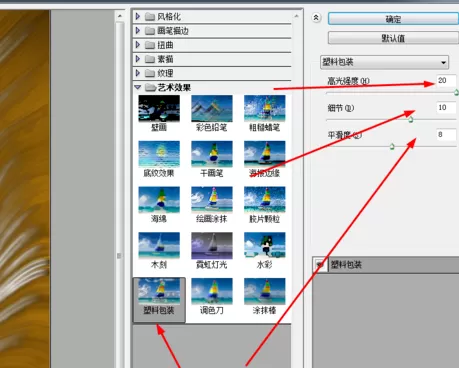Expand the 纹理 filter folder
The height and width of the screenshot is (368, 459).
(x=138, y=73)
